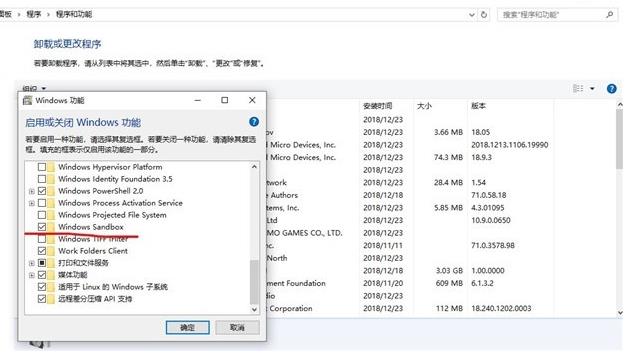Refresh the Programs and Features address bar
Image resolution: width=636 pixels, height=362 pixels.
(484, 15)
